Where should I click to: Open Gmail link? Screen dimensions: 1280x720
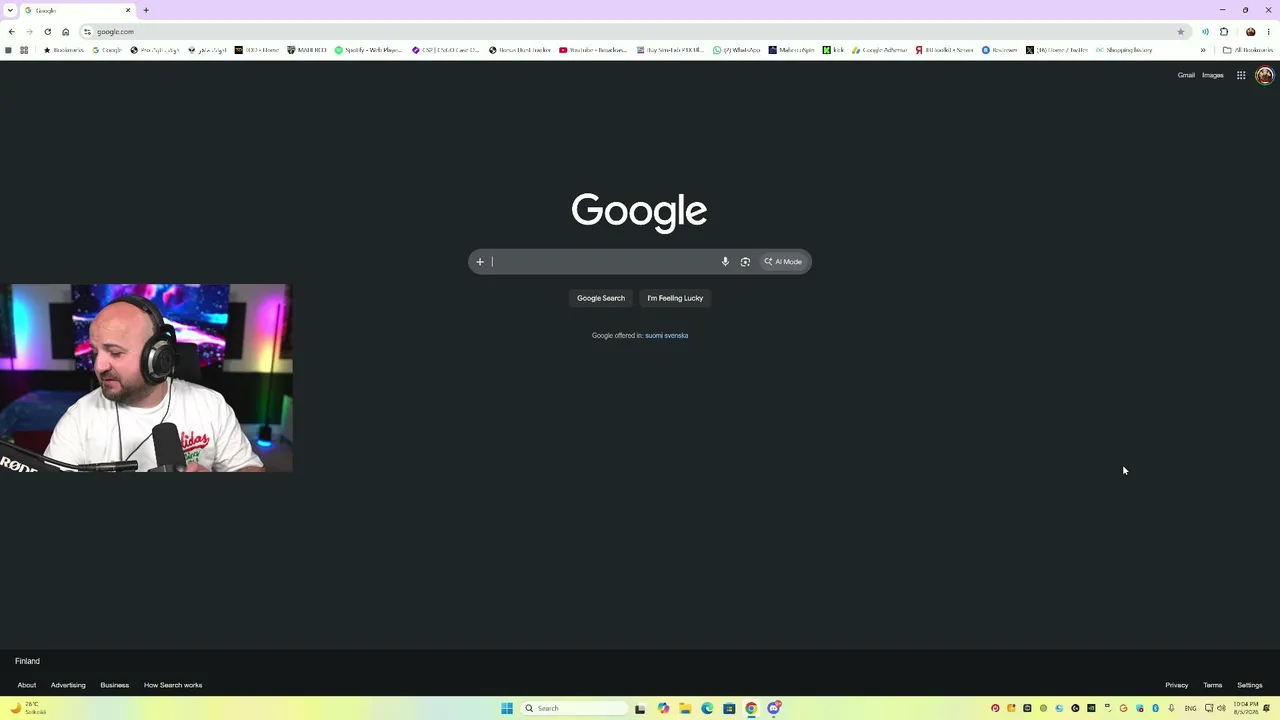pyautogui.click(x=1186, y=75)
